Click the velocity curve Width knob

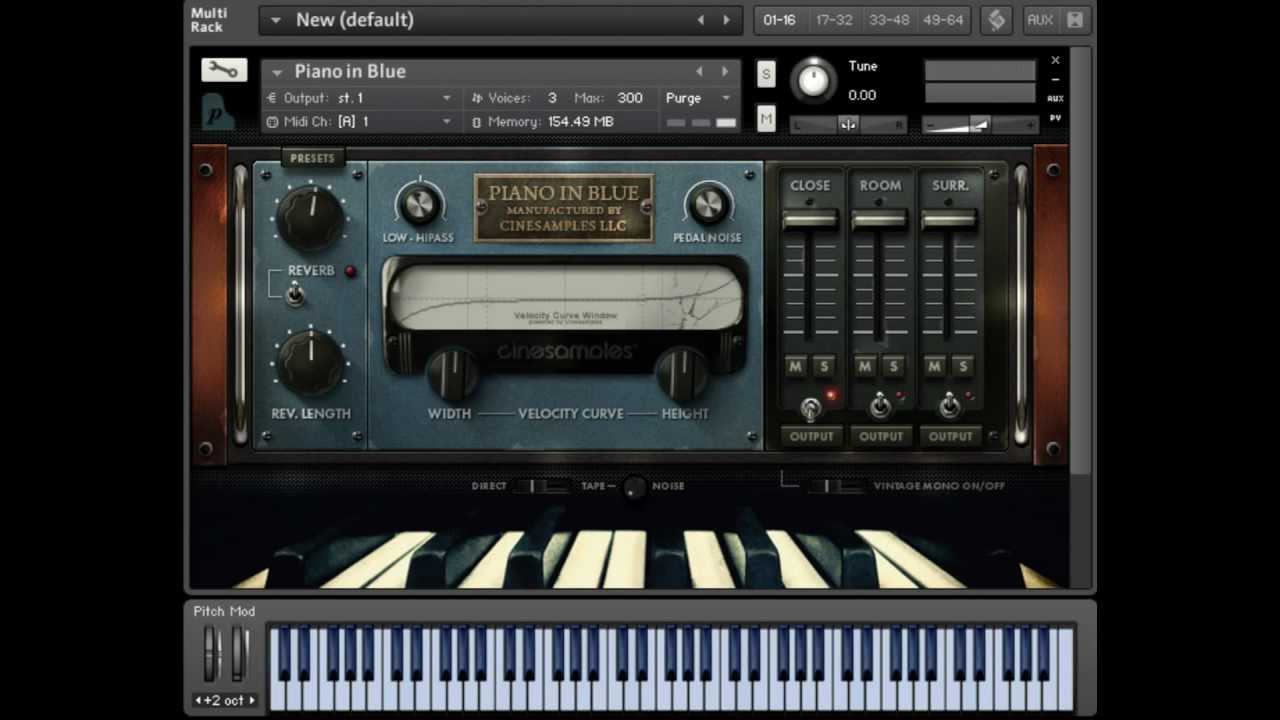[x=452, y=374]
